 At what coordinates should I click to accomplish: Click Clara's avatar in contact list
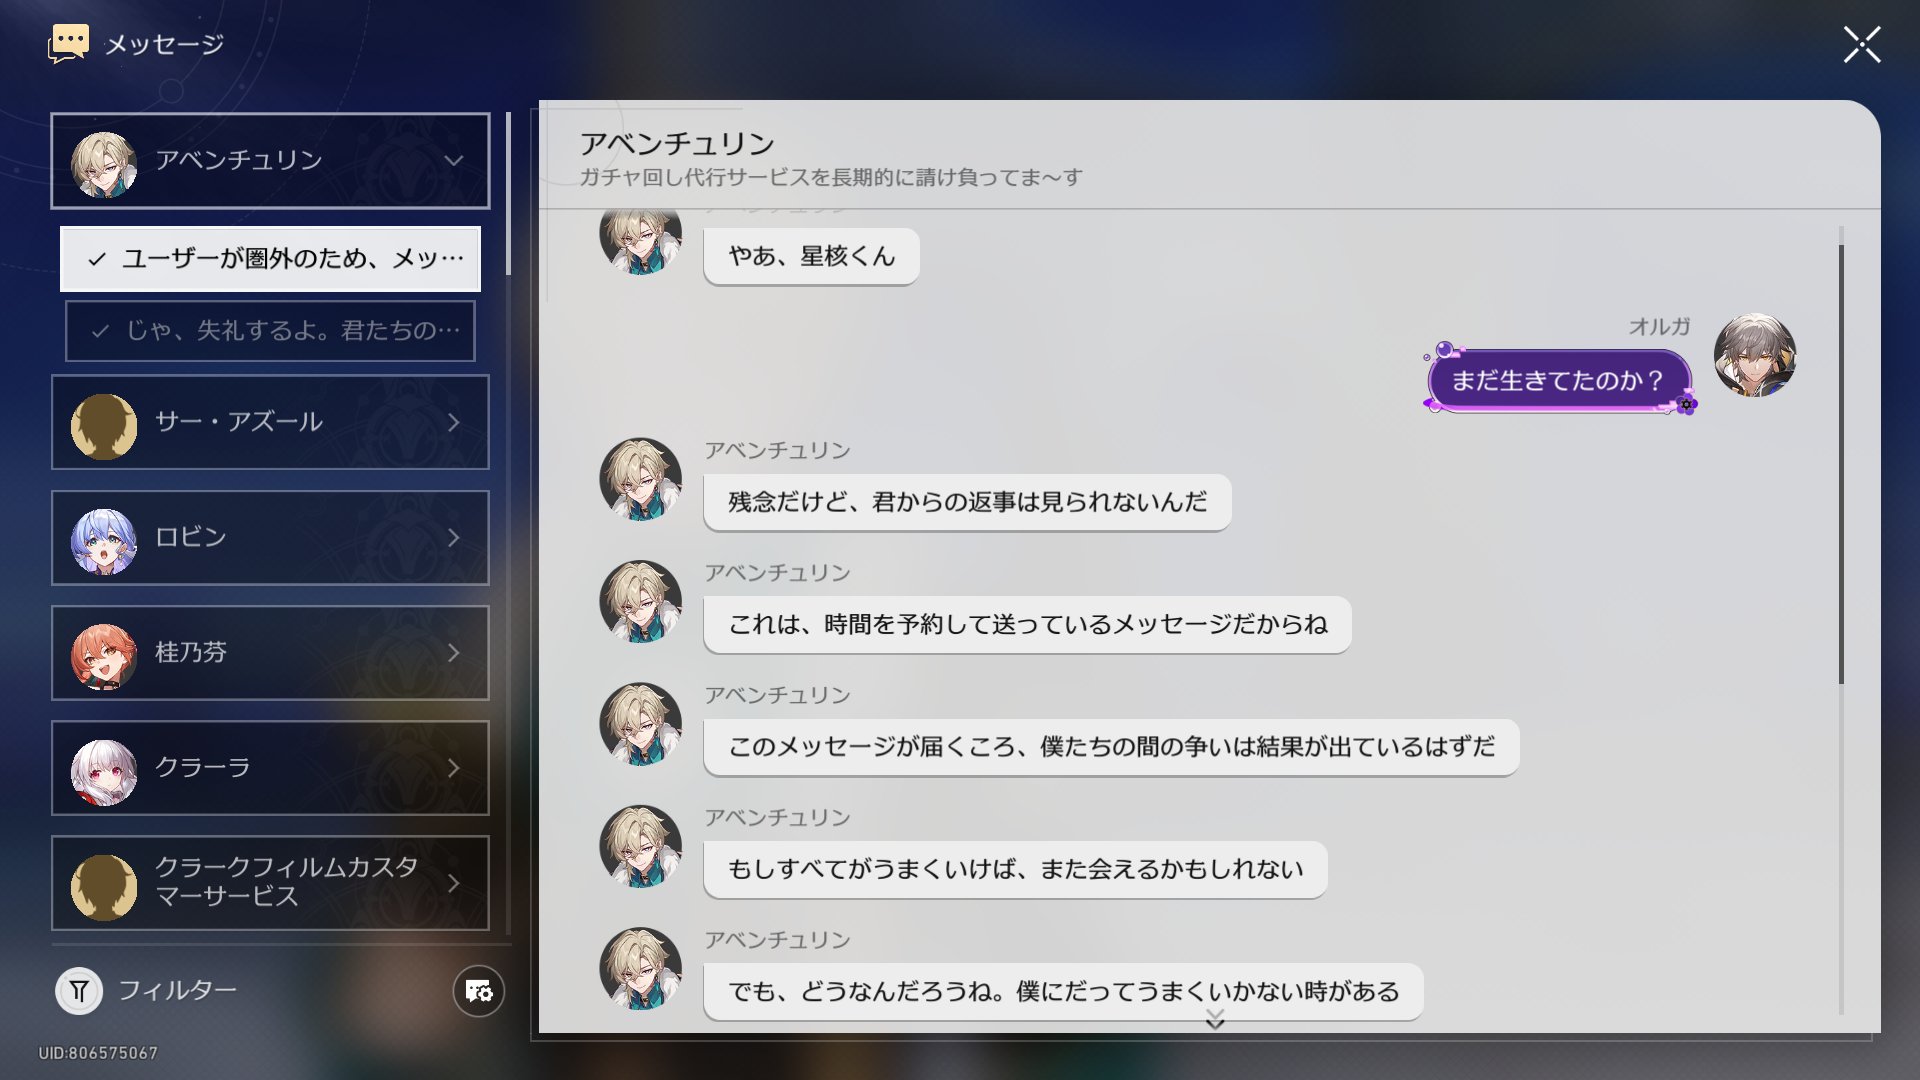click(x=104, y=771)
